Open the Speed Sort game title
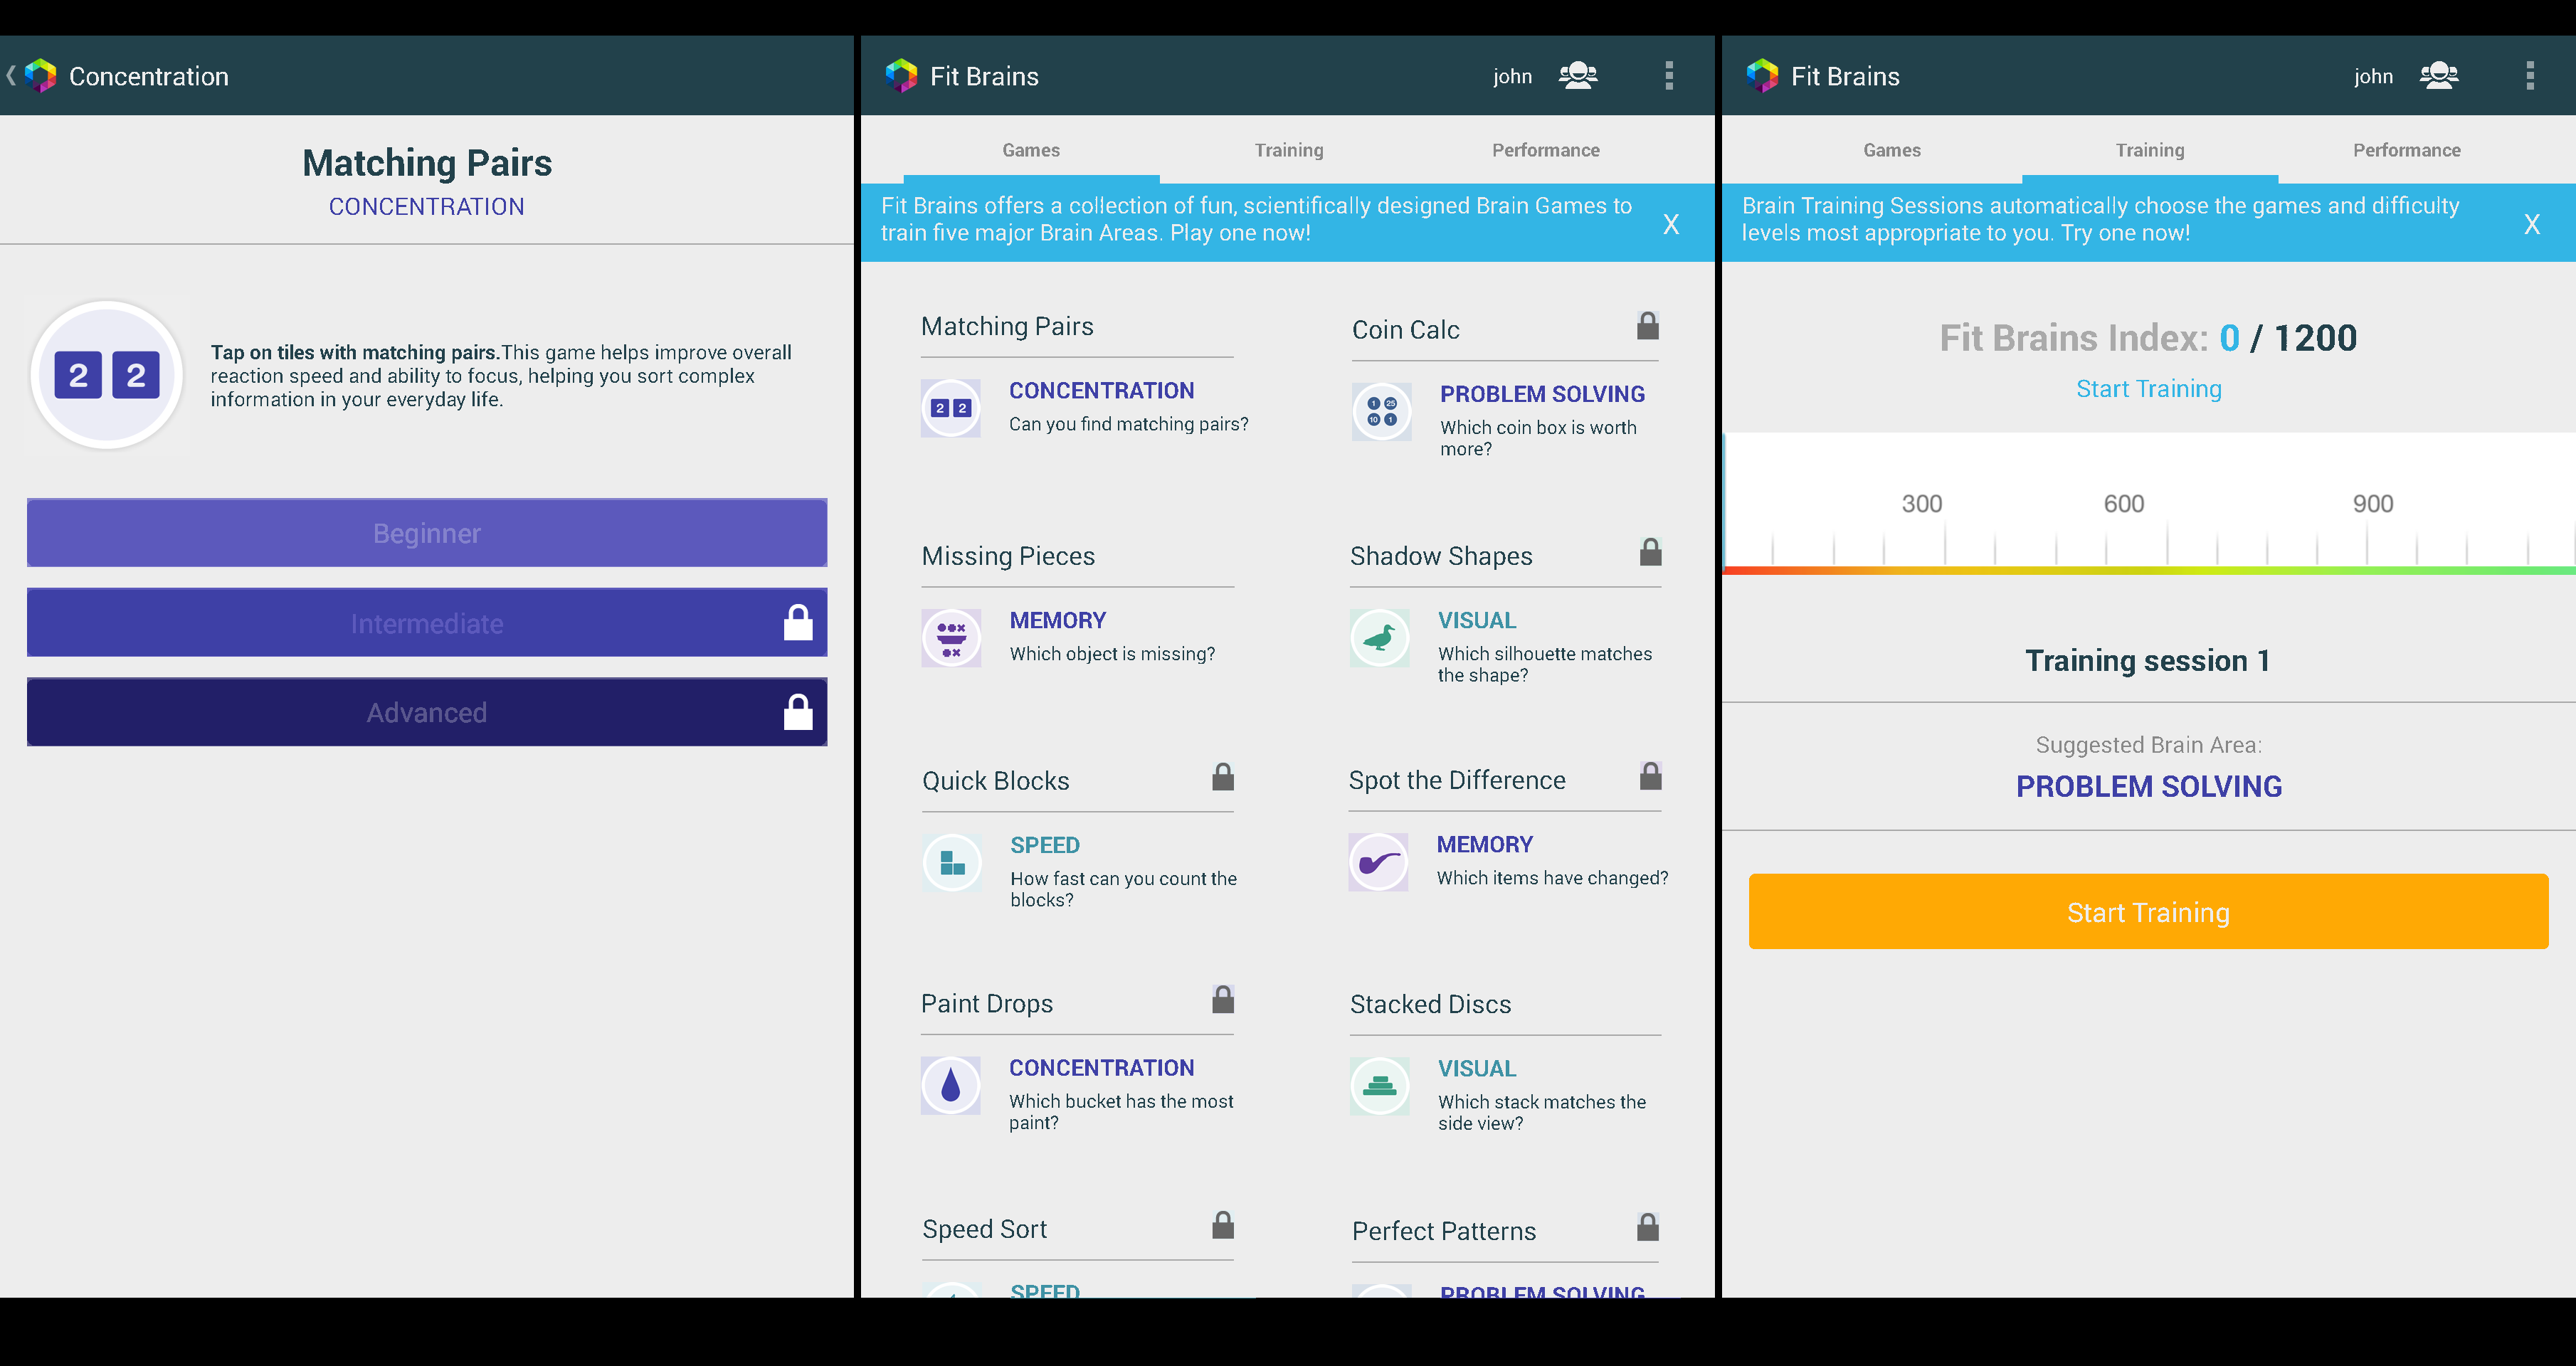The image size is (2576, 1366). click(985, 1229)
